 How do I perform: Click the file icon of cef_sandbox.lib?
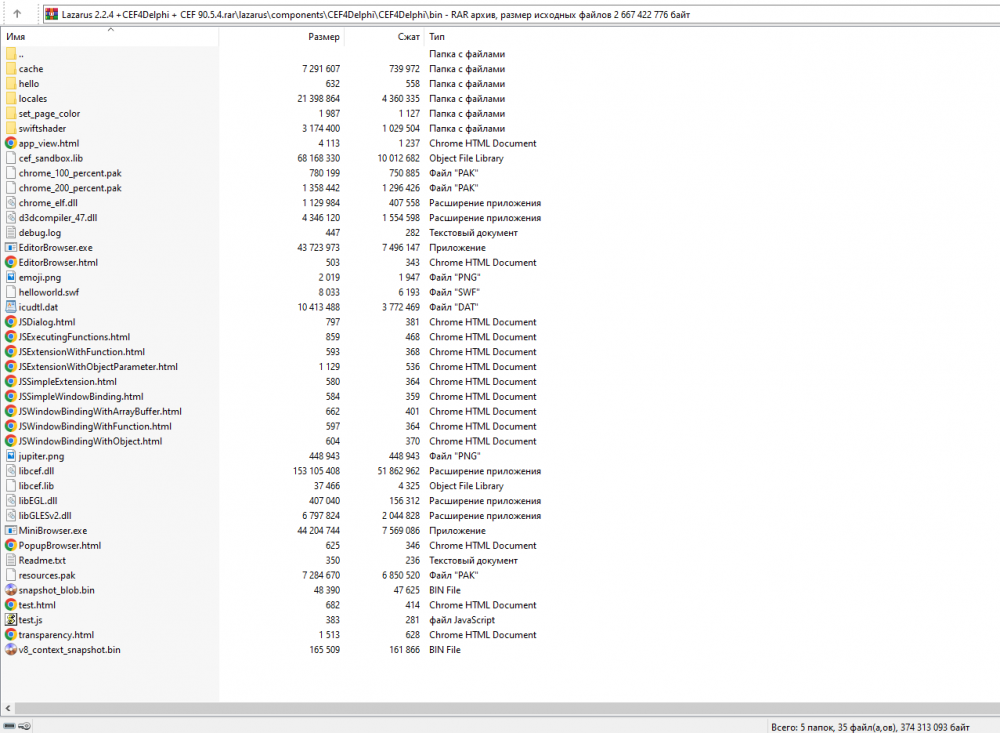(x=11, y=158)
